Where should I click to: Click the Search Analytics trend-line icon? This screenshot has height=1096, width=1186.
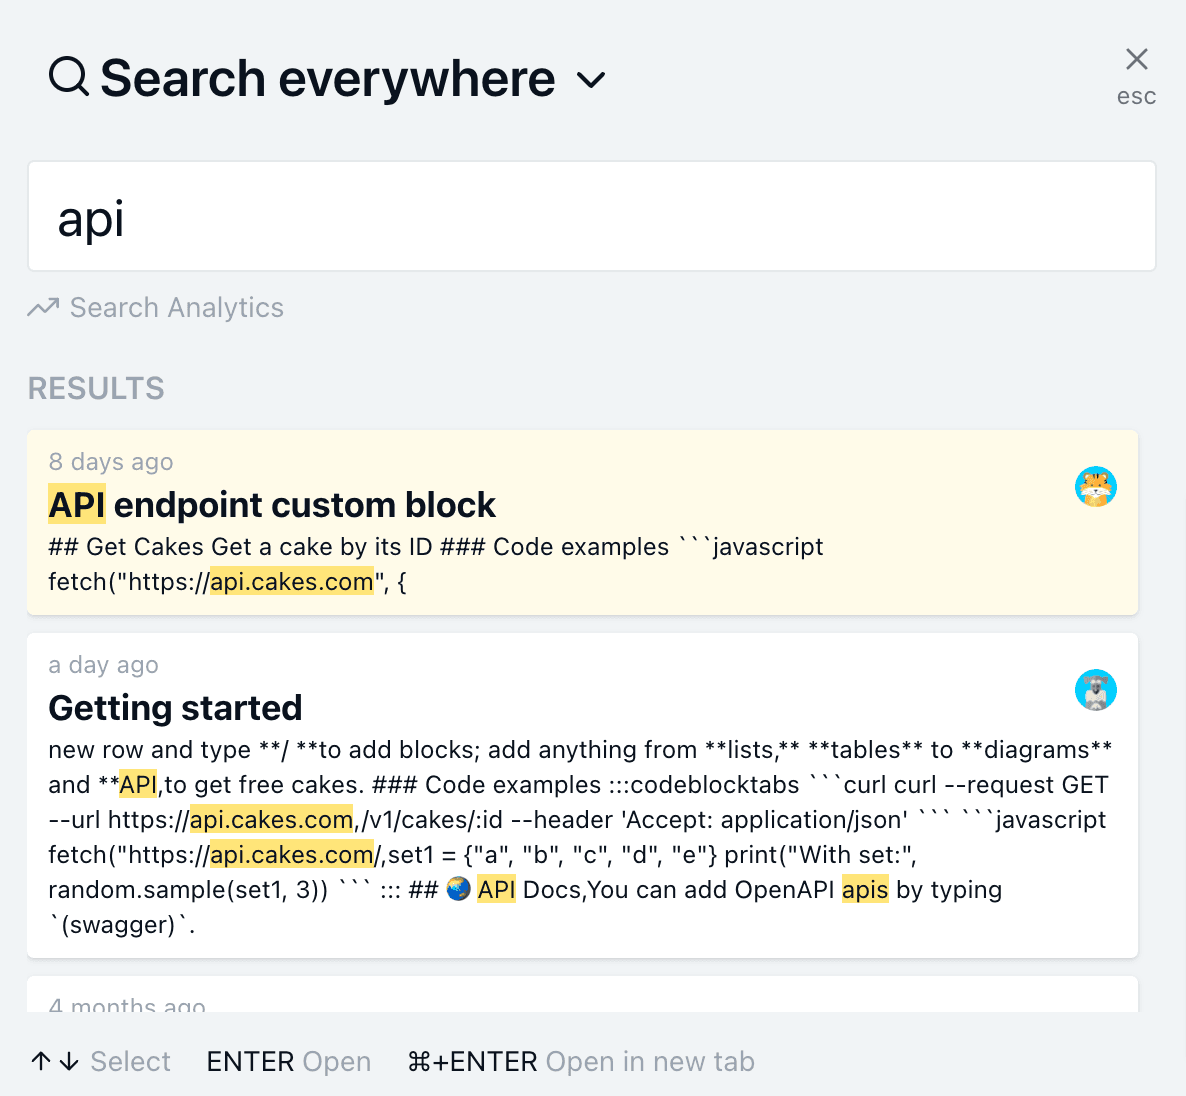(44, 307)
